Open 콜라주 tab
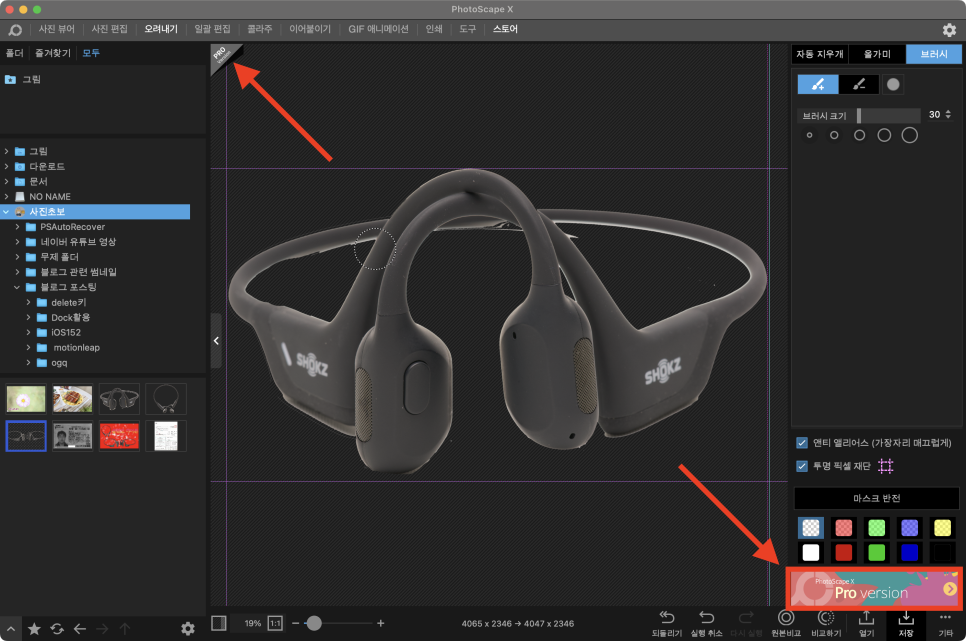The width and height of the screenshot is (966, 641). point(260,29)
